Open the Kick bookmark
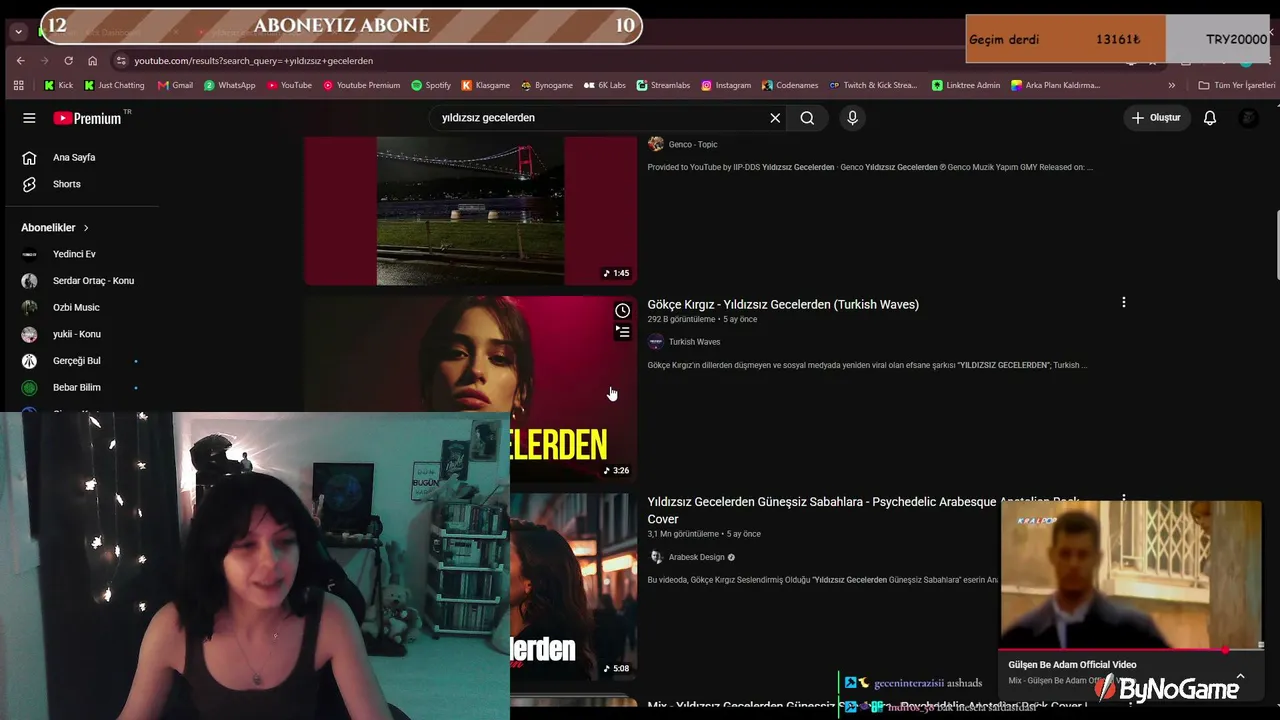 [x=58, y=85]
